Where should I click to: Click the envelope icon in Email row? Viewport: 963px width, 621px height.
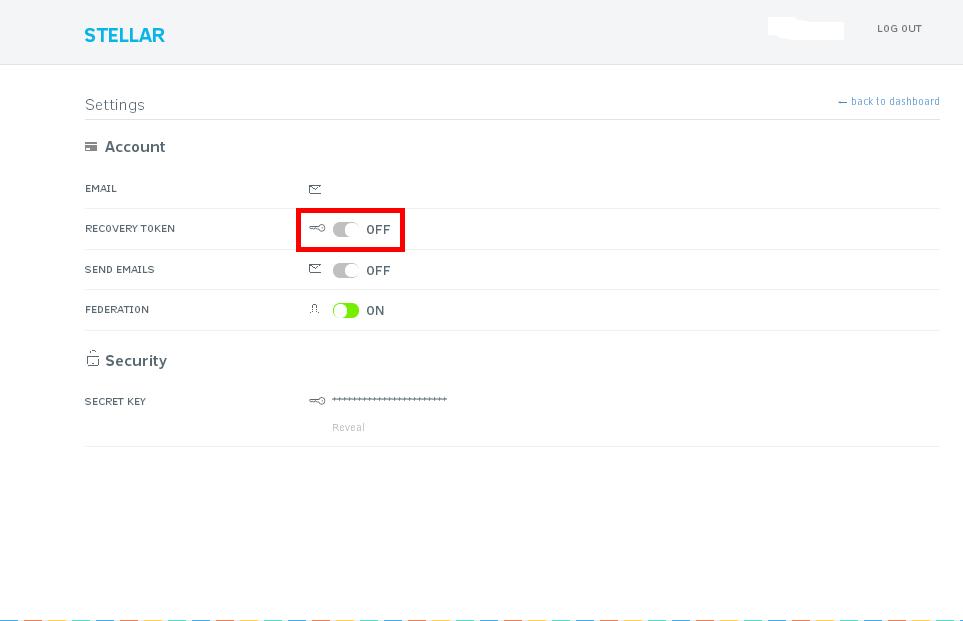coord(315,189)
